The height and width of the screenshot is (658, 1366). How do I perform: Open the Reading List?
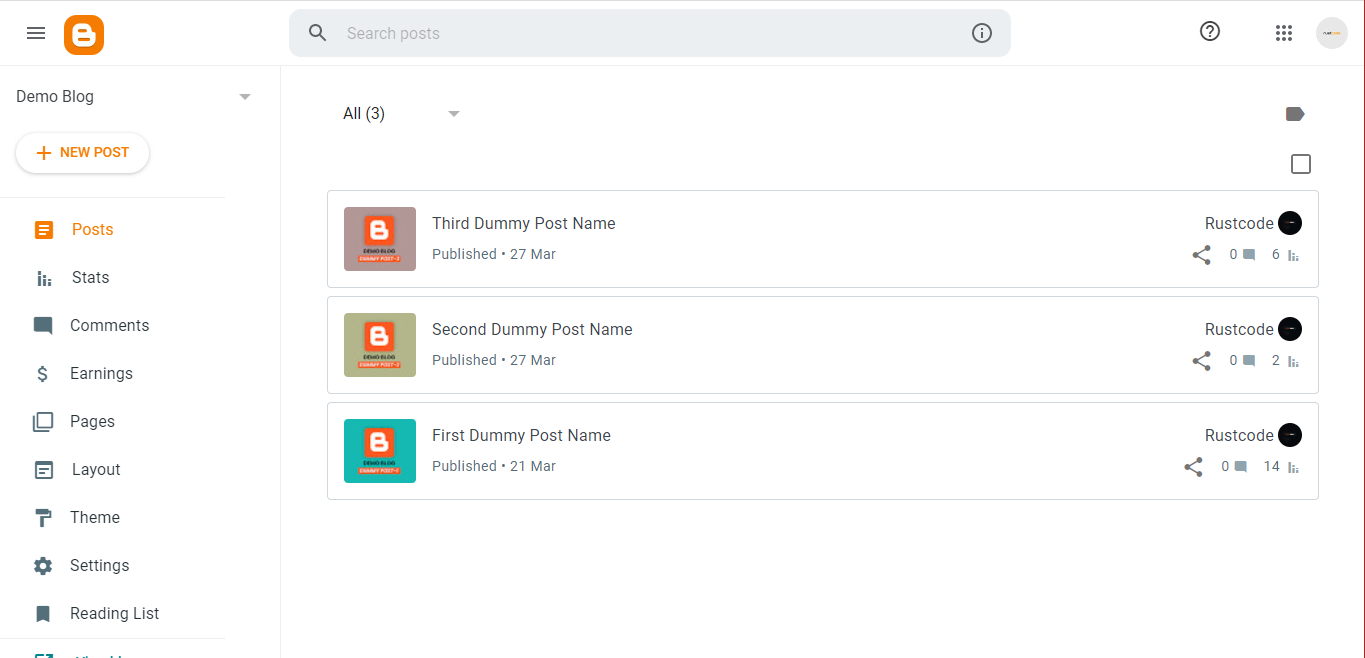[114, 613]
